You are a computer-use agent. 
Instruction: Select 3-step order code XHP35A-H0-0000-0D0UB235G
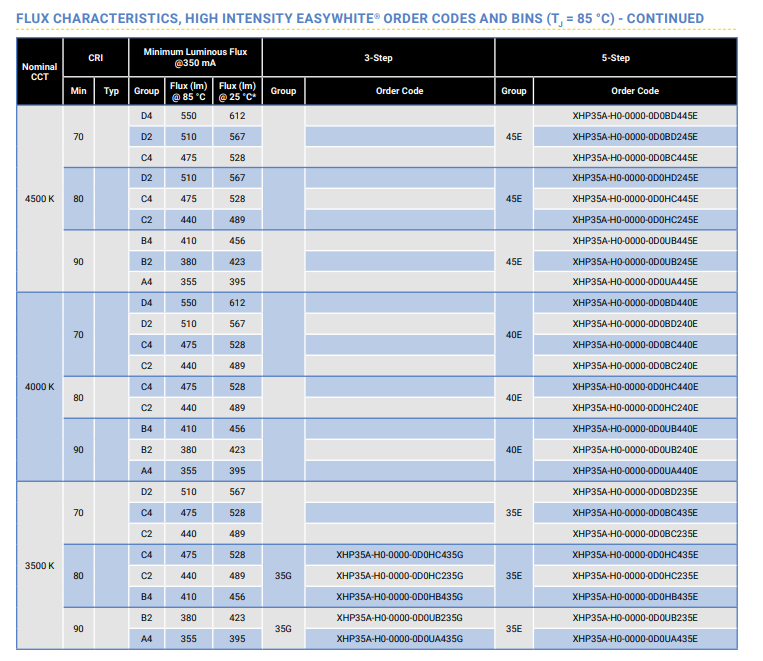(400, 618)
